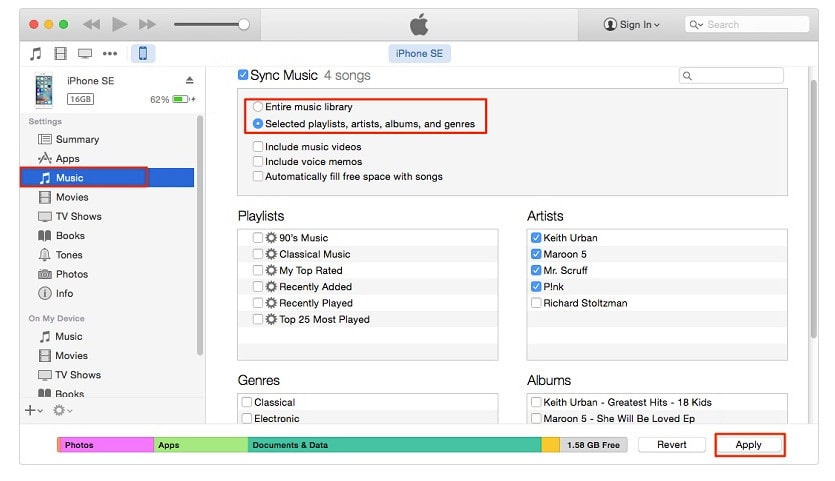The width and height of the screenshot is (835, 481).
Task: Open Movies in Settings sidebar
Action: pyautogui.click(x=72, y=197)
